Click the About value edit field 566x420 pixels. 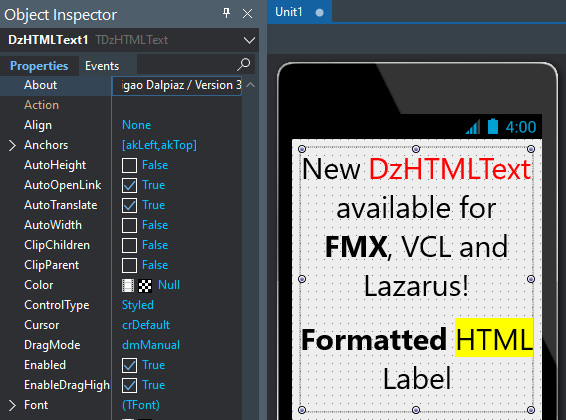tap(177, 86)
